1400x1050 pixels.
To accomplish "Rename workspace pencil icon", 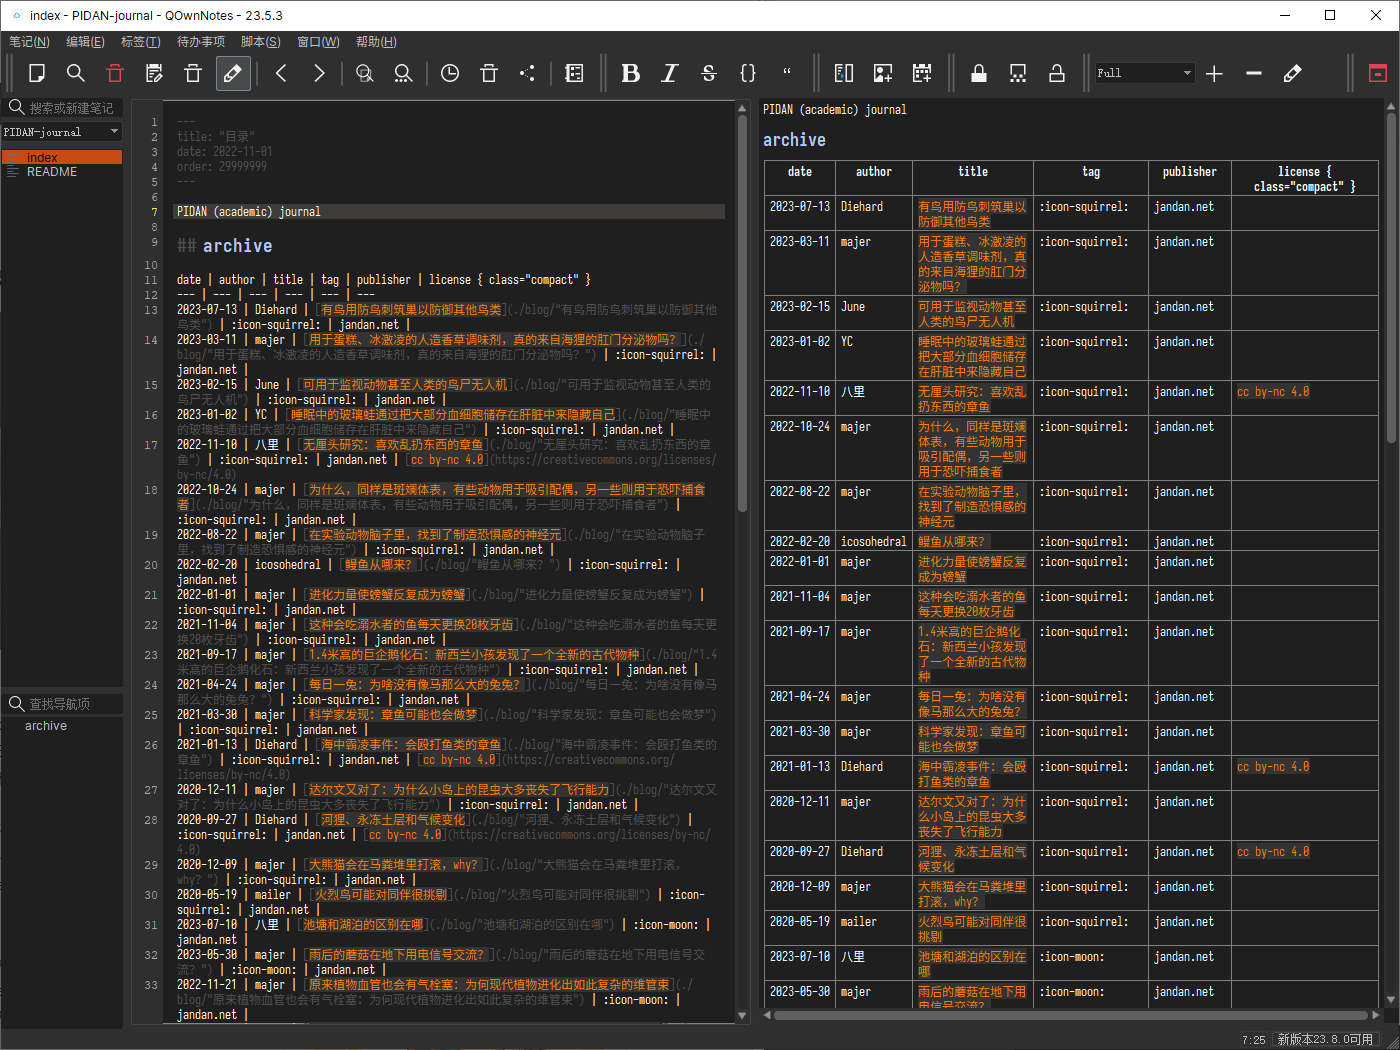I will (x=1293, y=73).
